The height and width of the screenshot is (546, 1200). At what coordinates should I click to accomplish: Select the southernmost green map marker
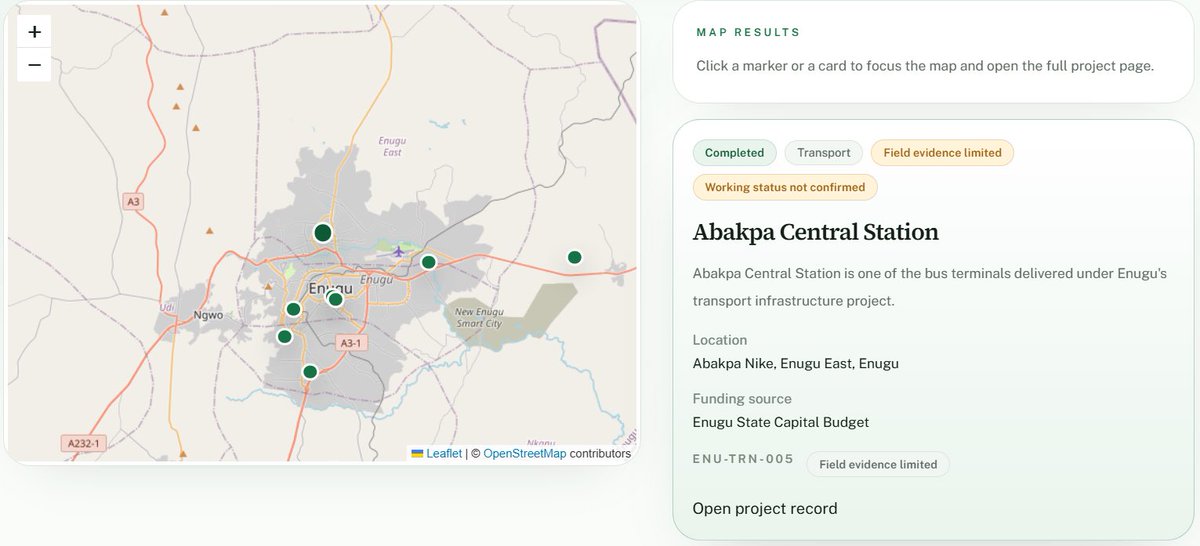coord(310,371)
